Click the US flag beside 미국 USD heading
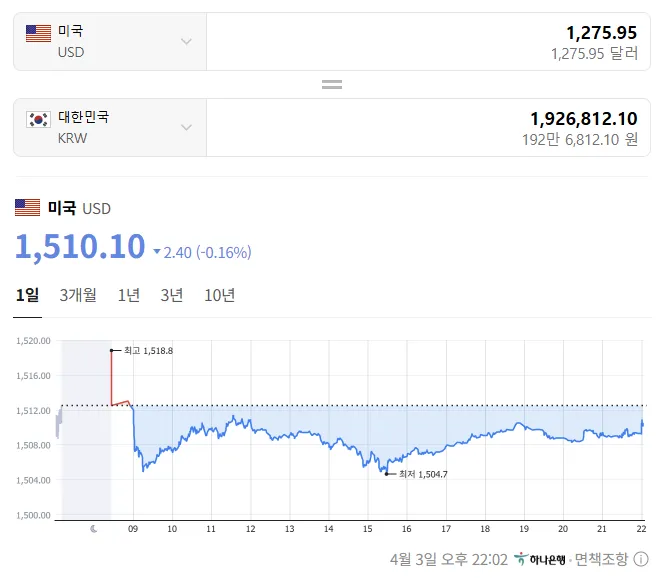The image size is (660, 578). [x=28, y=208]
